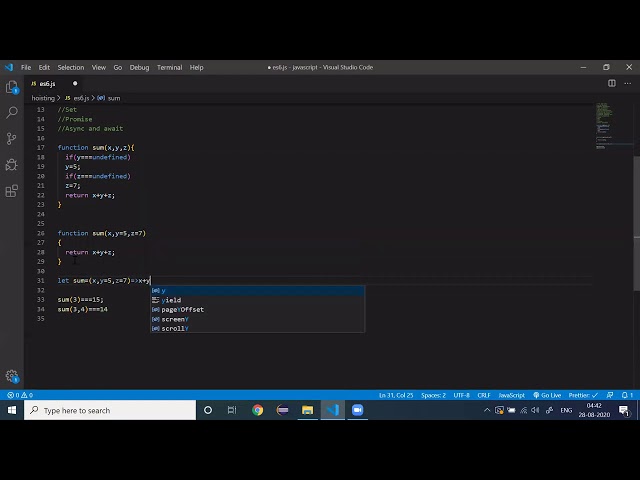Click the Prettier status item
The width and height of the screenshot is (640, 480).
583,395
